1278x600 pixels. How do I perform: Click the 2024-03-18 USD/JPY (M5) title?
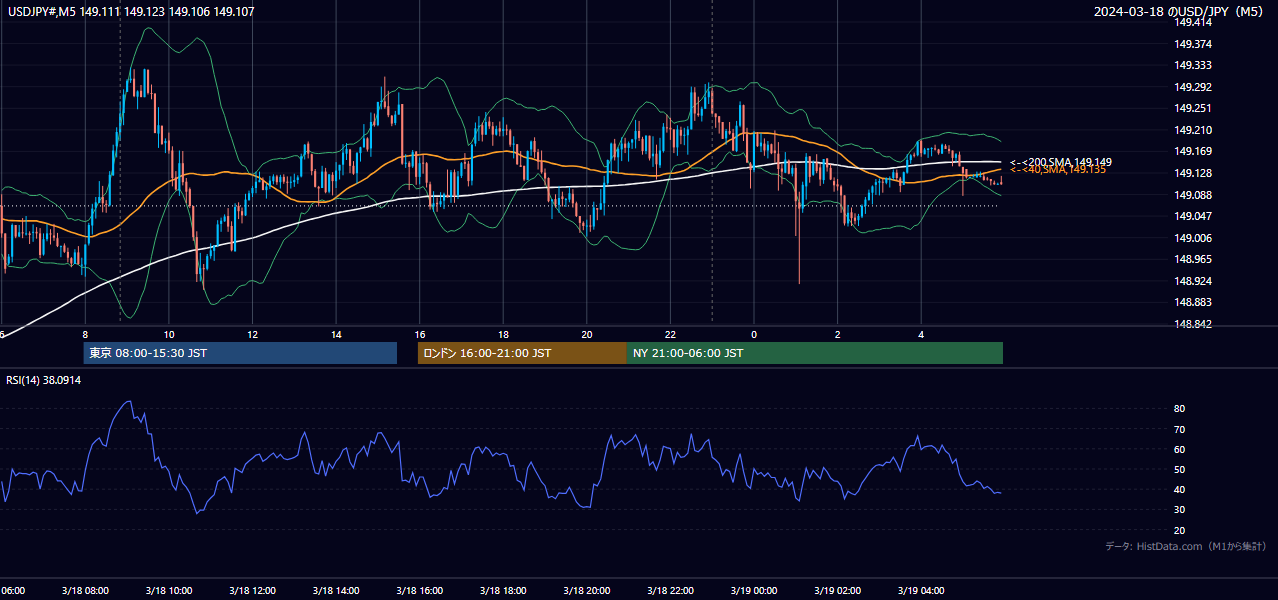pyautogui.click(x=1179, y=12)
